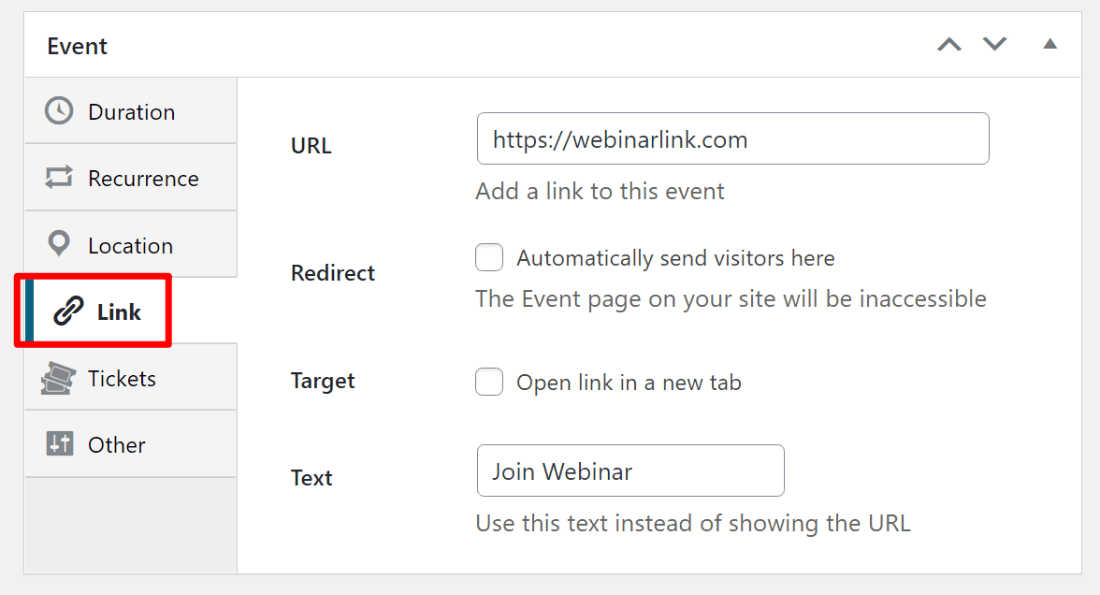Select the highlighted Link tab label

119,312
